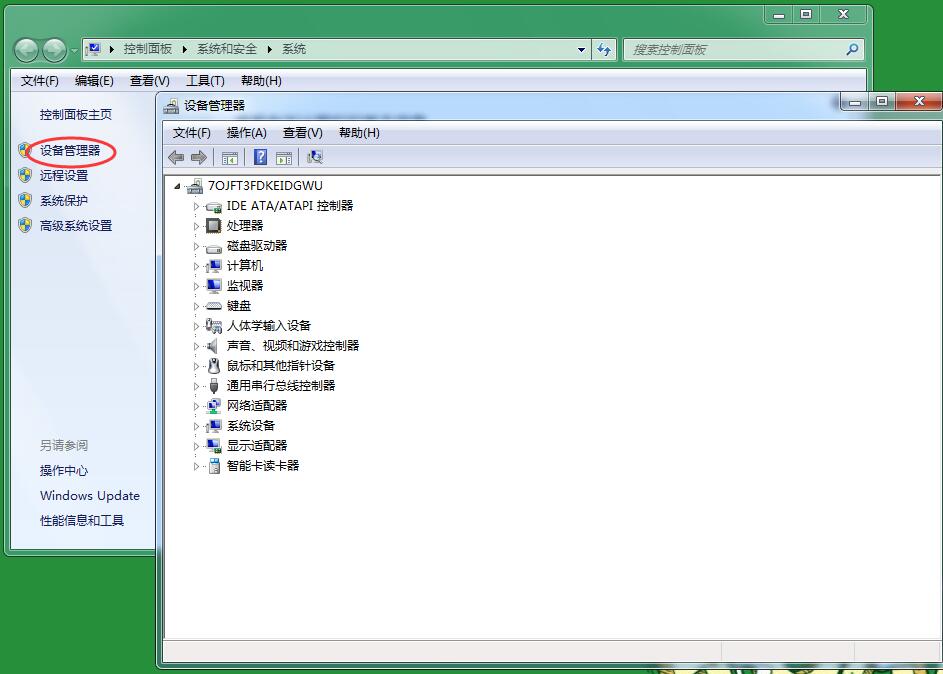Image resolution: width=943 pixels, height=674 pixels.
Task: Open the 操作(A) menu in Device Manager
Action: [x=245, y=132]
